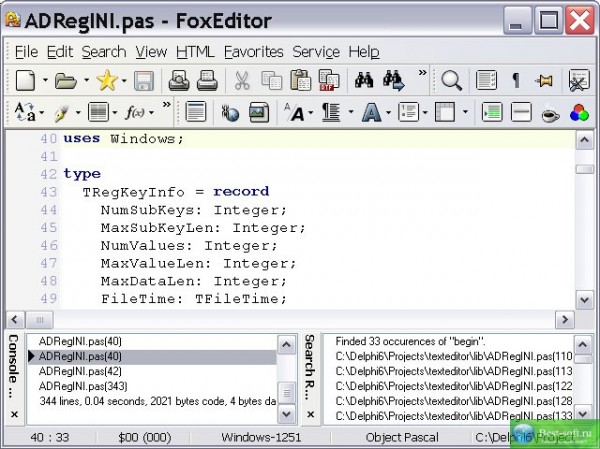Viewport: 600px width, 449px height.
Task: Click the page with text lines icon
Action: tap(196, 113)
